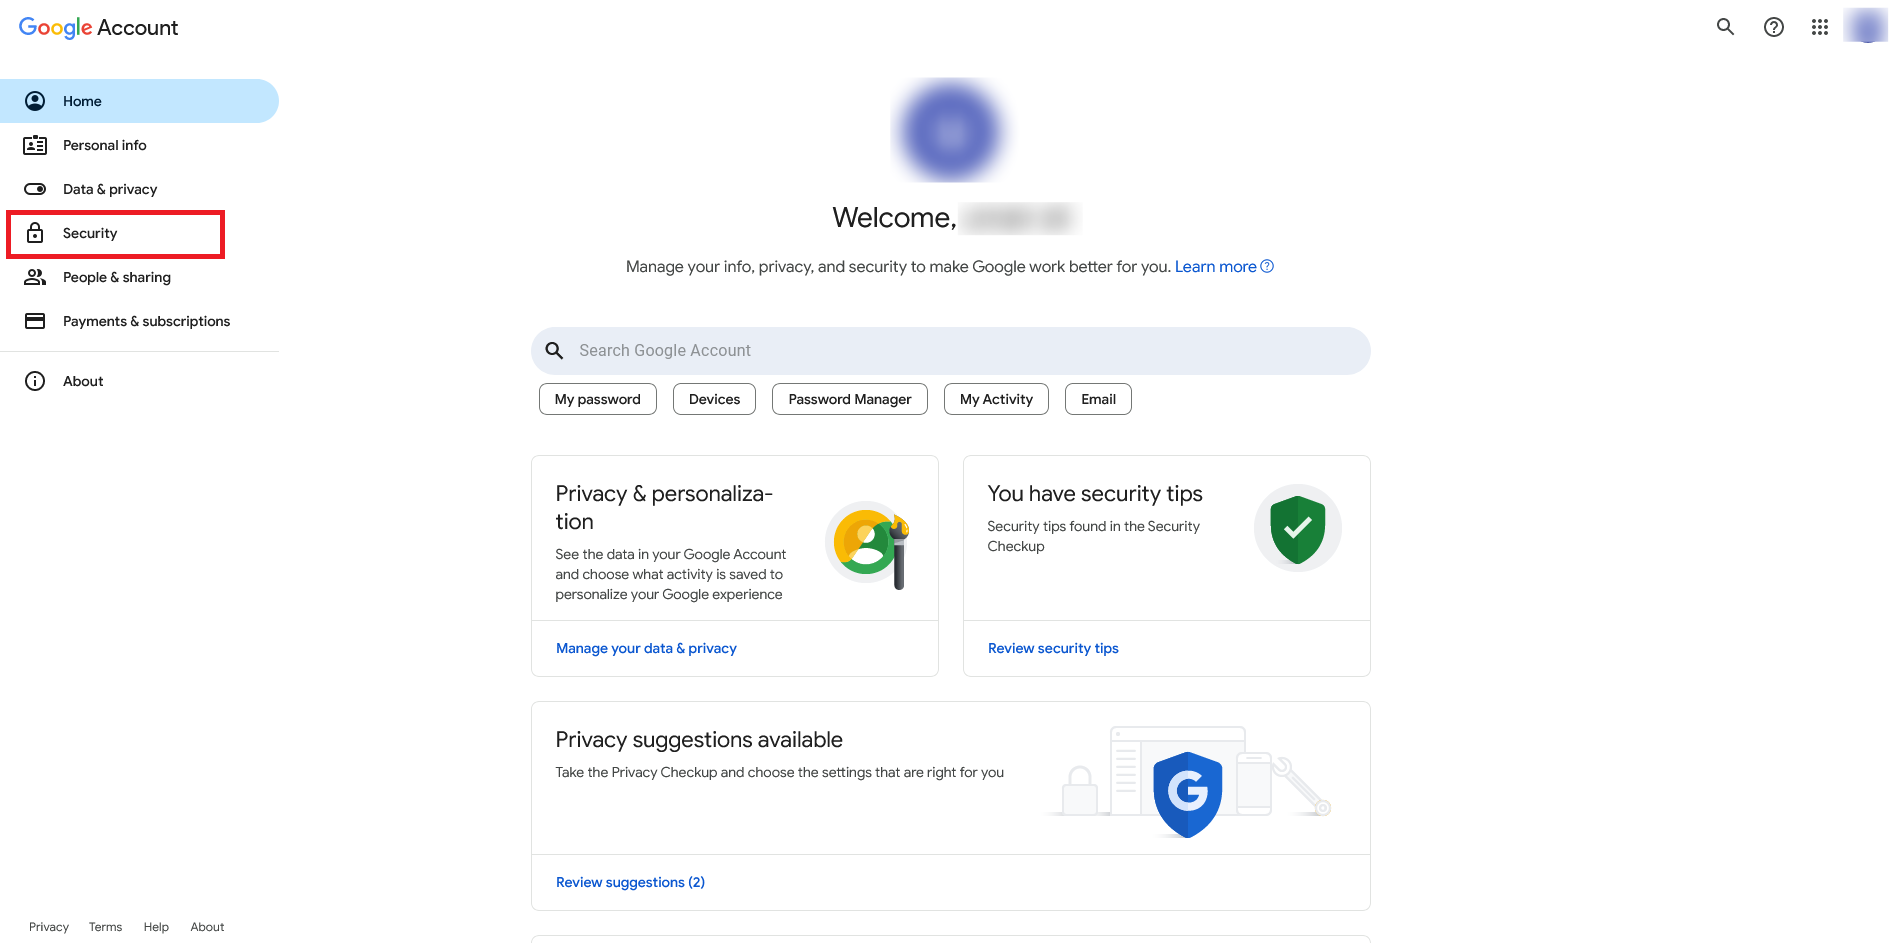This screenshot has width=1897, height=944.
Task: Navigate to Payments & subscriptions
Action: click(146, 321)
